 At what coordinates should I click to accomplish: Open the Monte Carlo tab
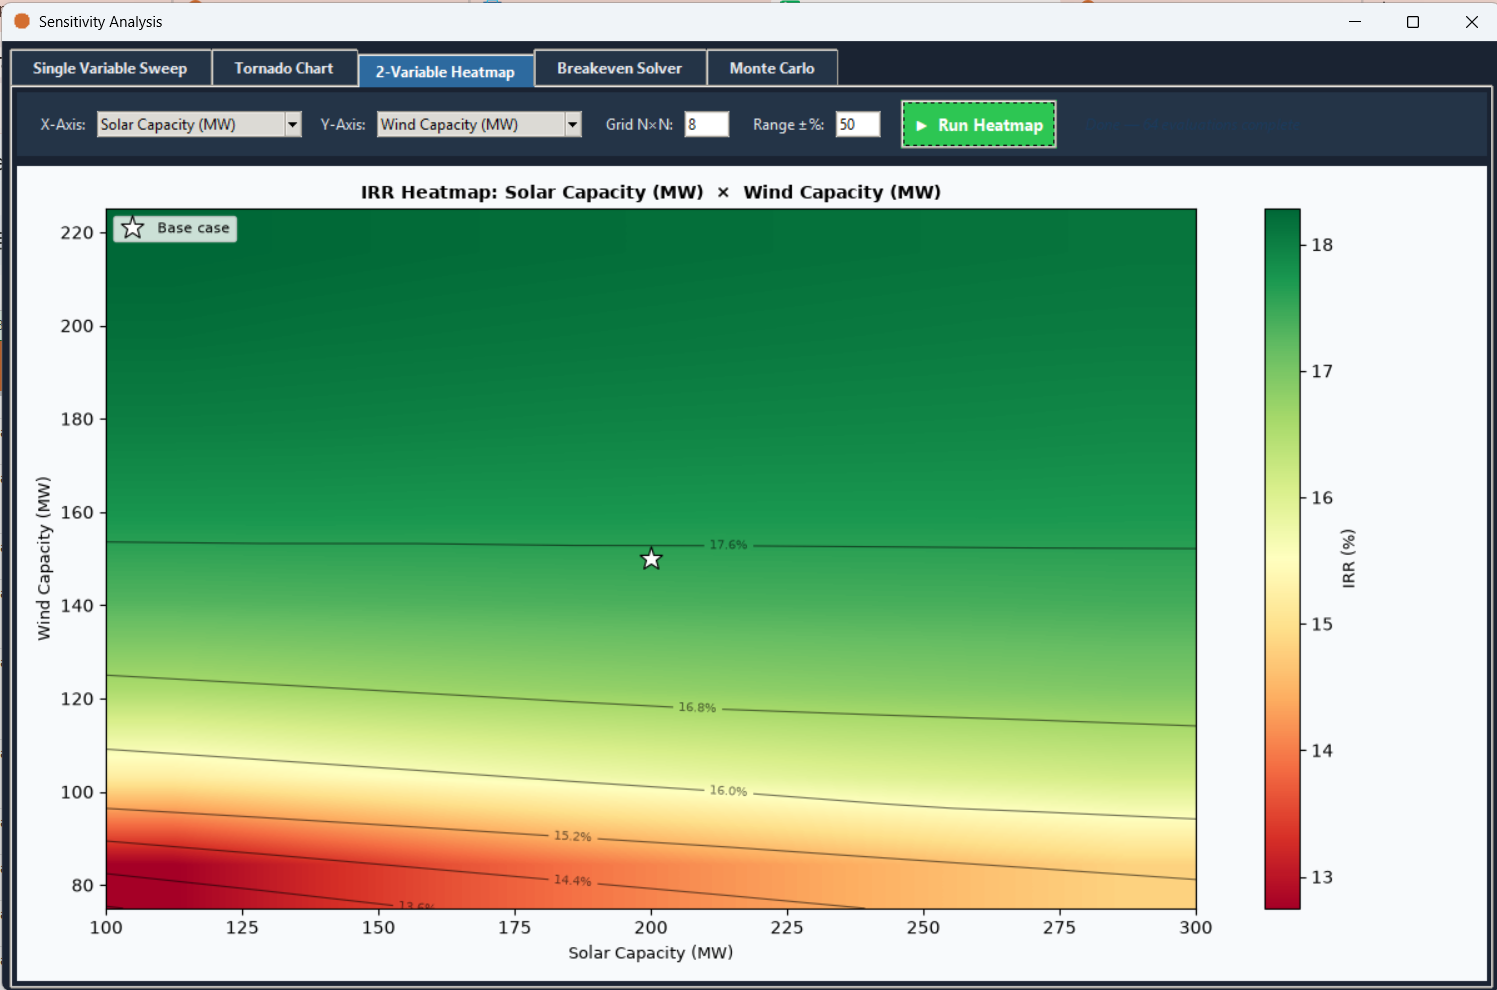point(772,68)
